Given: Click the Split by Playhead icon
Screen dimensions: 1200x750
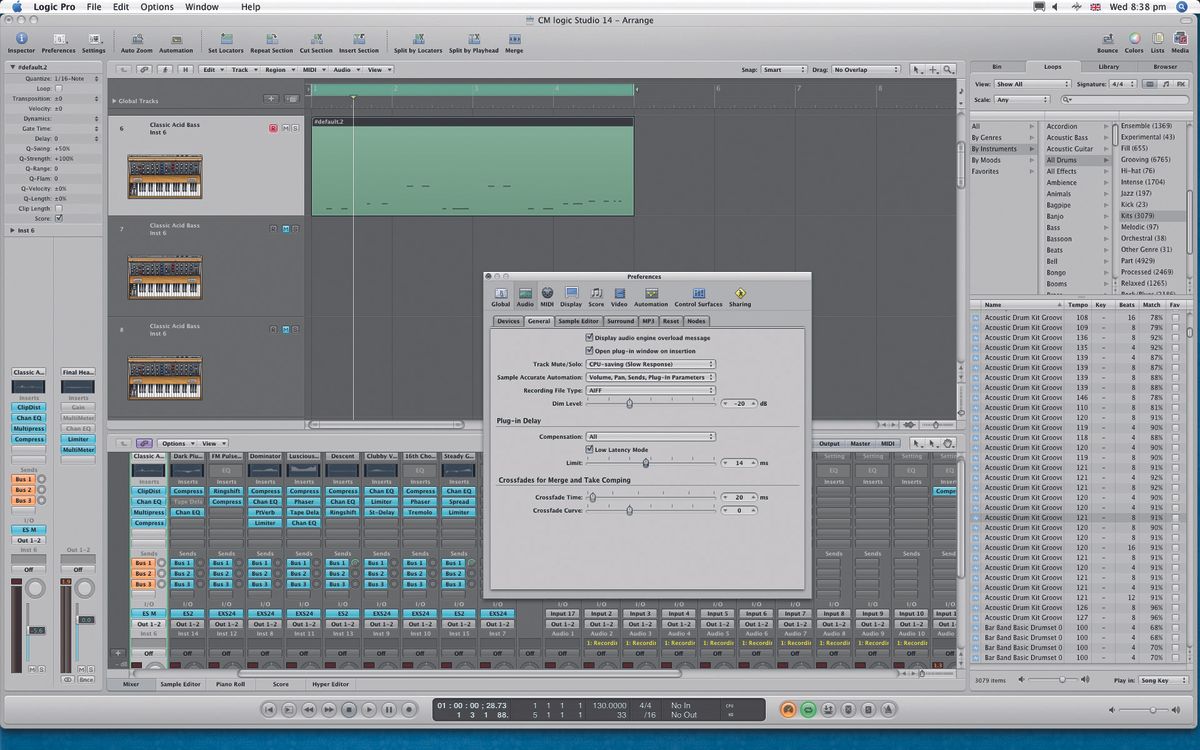Looking at the screenshot, I should coord(473,40).
